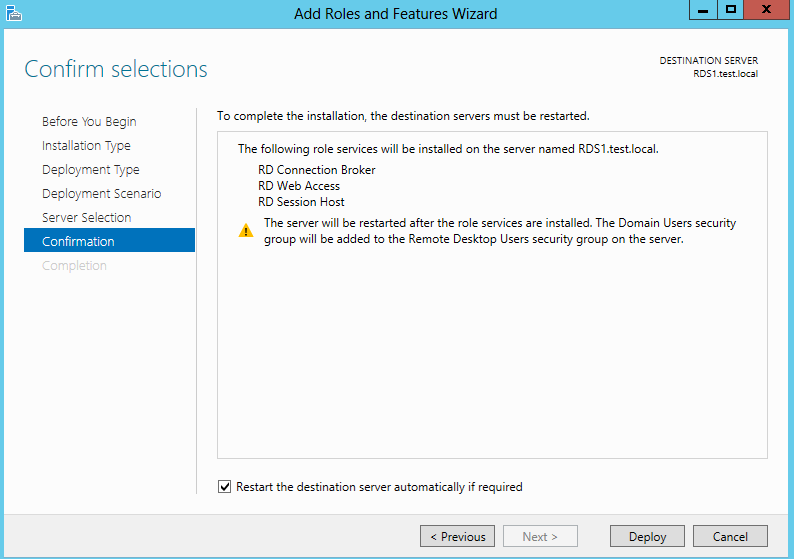
Task: Select the highlighted Confirmation step
Action: point(109,240)
